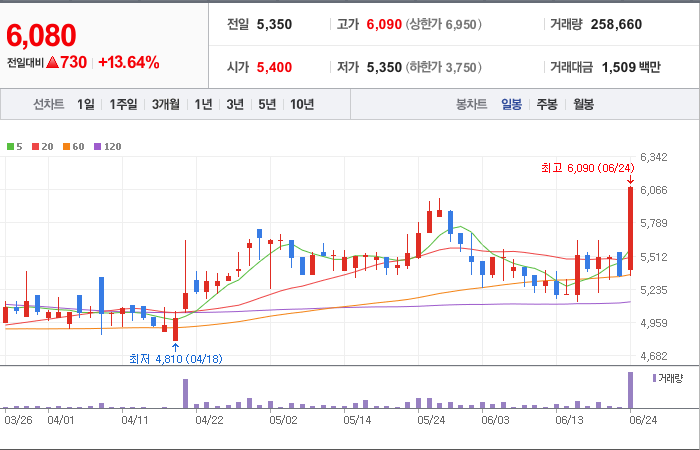Image resolution: width=700 pixels, height=450 pixels.
Task: Click the 6,342 price axis label
Action: click(x=654, y=157)
